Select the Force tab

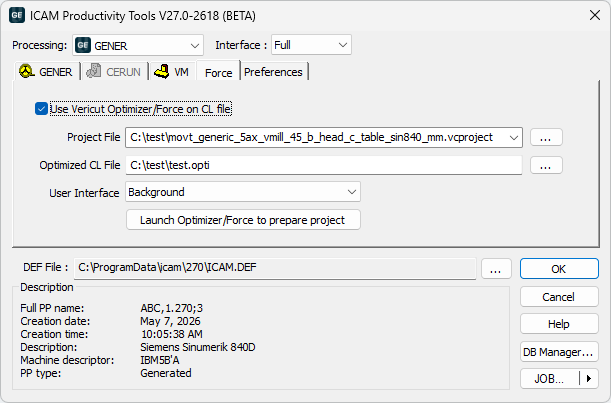(x=218, y=72)
